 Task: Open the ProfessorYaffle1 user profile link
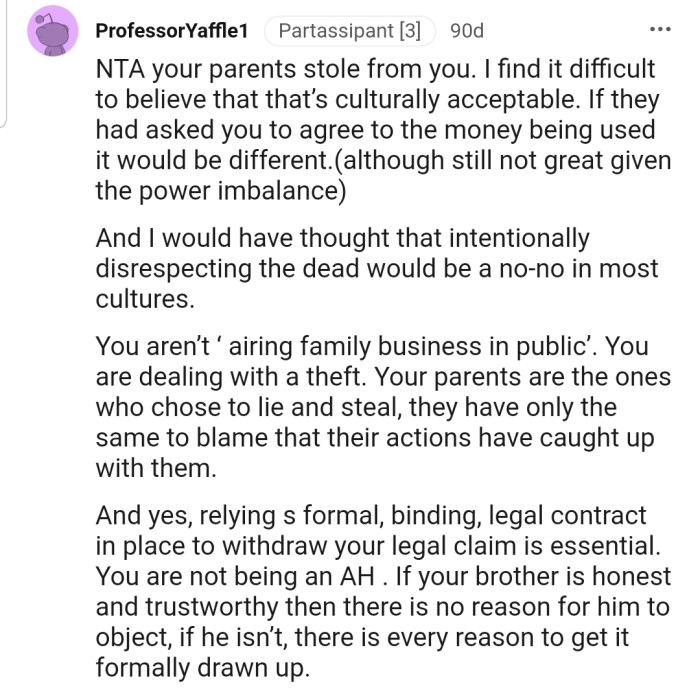pyautogui.click(x=171, y=31)
